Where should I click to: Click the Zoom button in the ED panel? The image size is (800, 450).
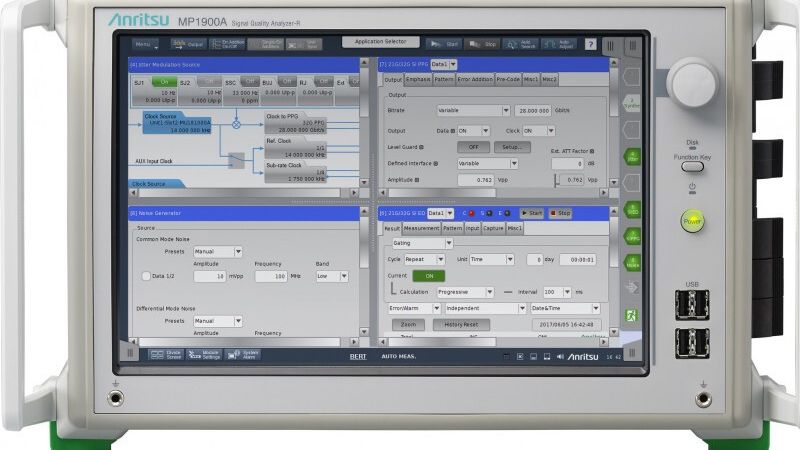[x=408, y=324]
